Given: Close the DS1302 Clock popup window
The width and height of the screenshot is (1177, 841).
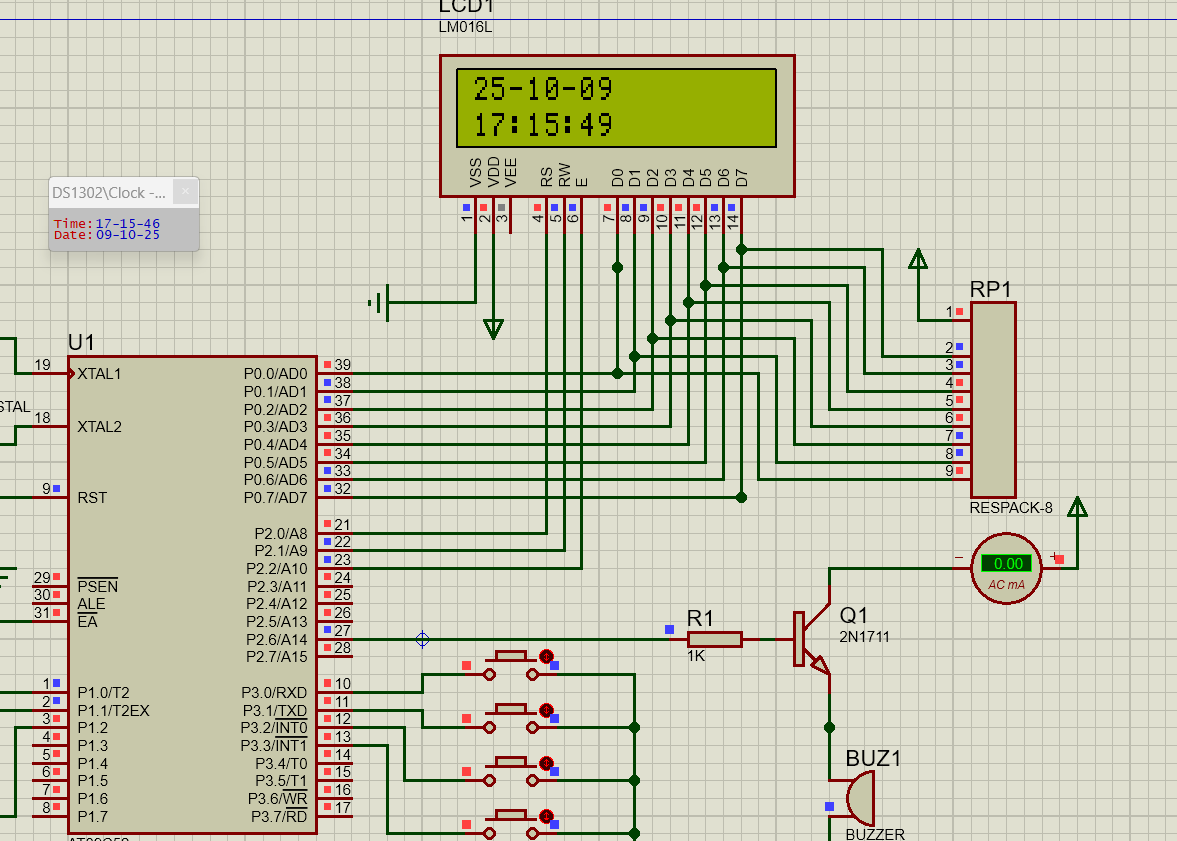Looking at the screenshot, I should pos(185,192).
